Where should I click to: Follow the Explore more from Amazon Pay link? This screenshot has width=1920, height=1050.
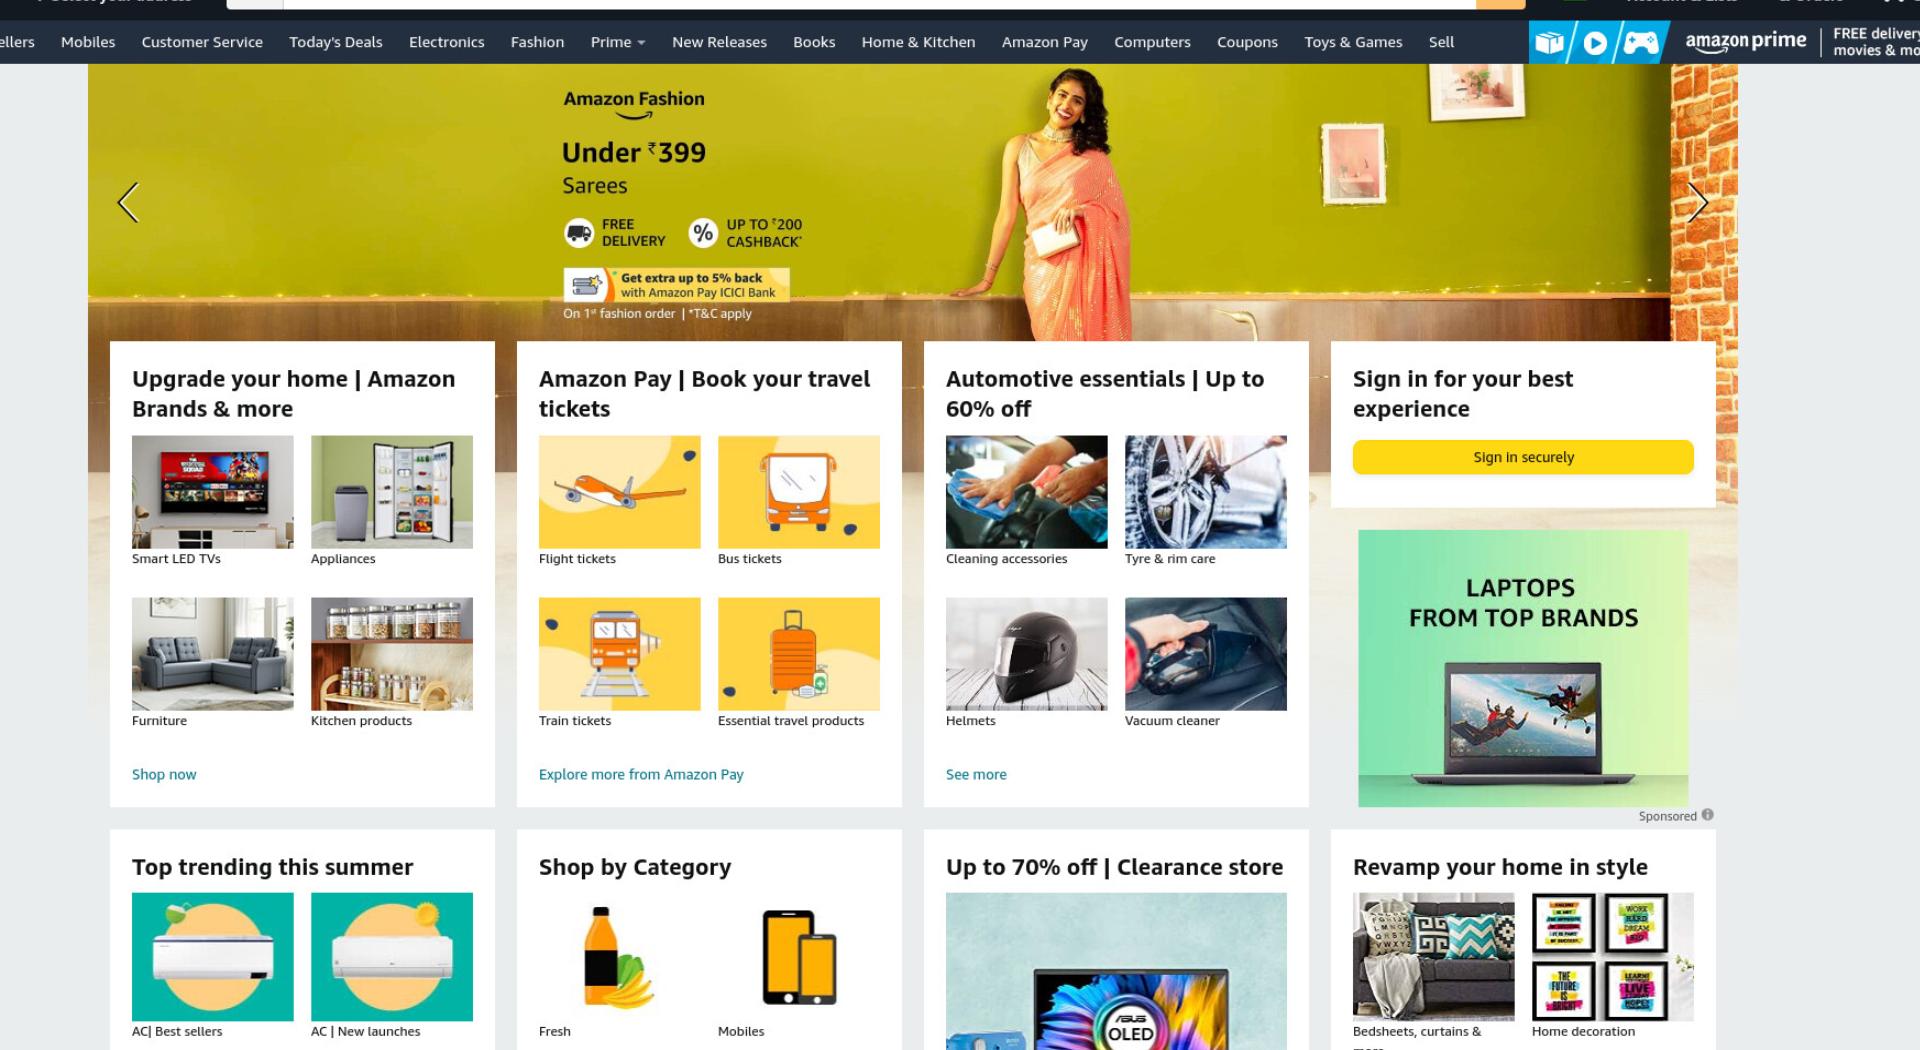tap(641, 774)
